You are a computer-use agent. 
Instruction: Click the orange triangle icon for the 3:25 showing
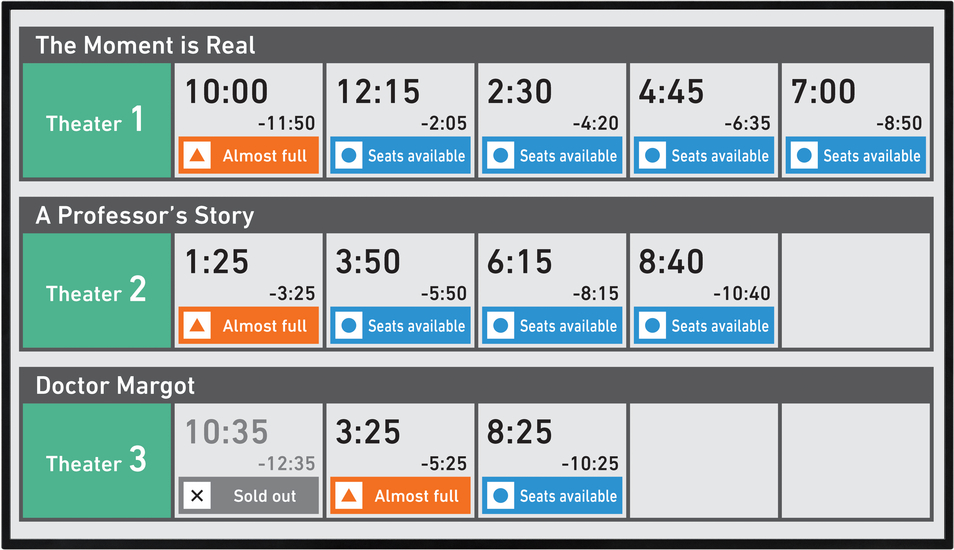(x=349, y=496)
